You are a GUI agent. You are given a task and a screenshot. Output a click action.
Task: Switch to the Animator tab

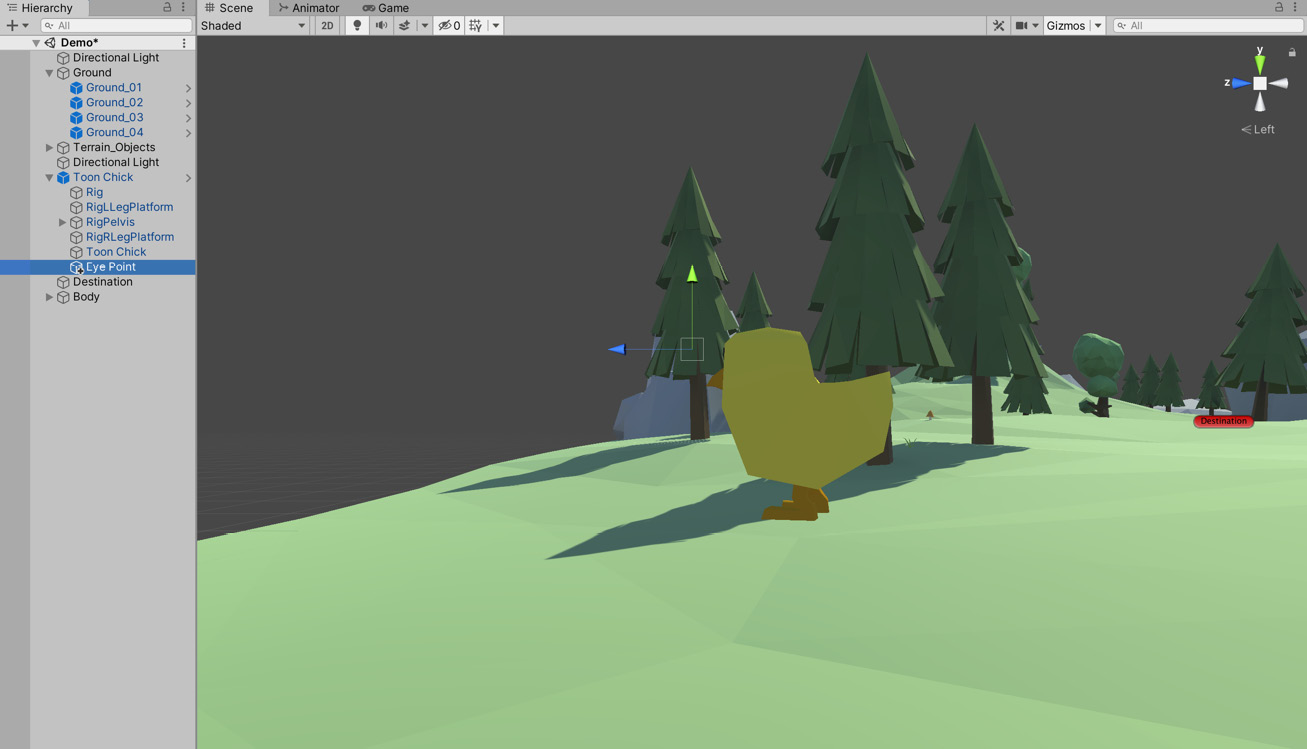coord(309,8)
